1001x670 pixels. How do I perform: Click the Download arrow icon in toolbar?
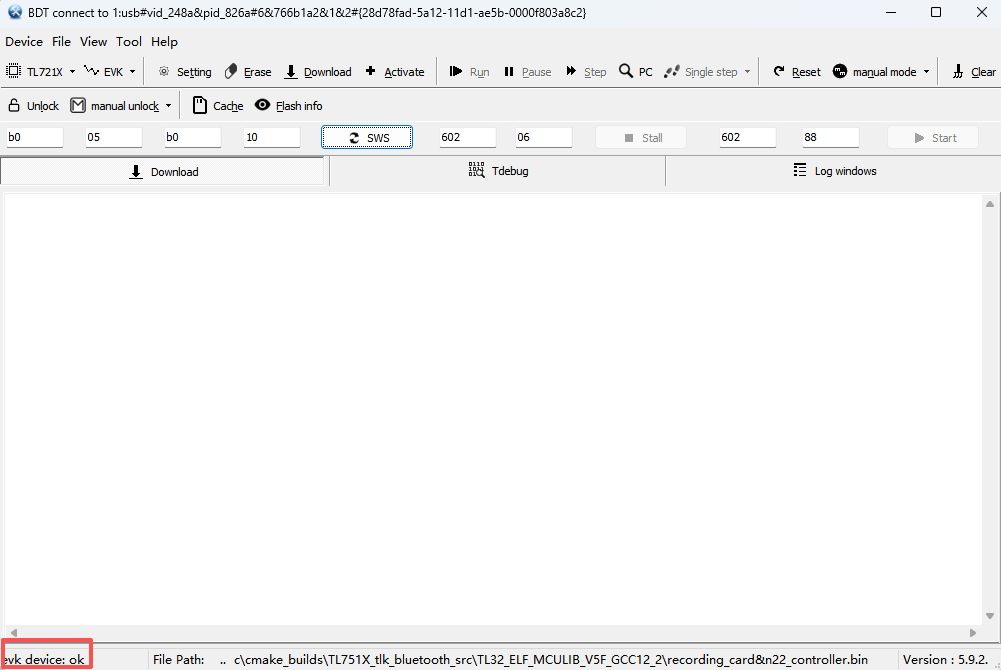[x=290, y=71]
